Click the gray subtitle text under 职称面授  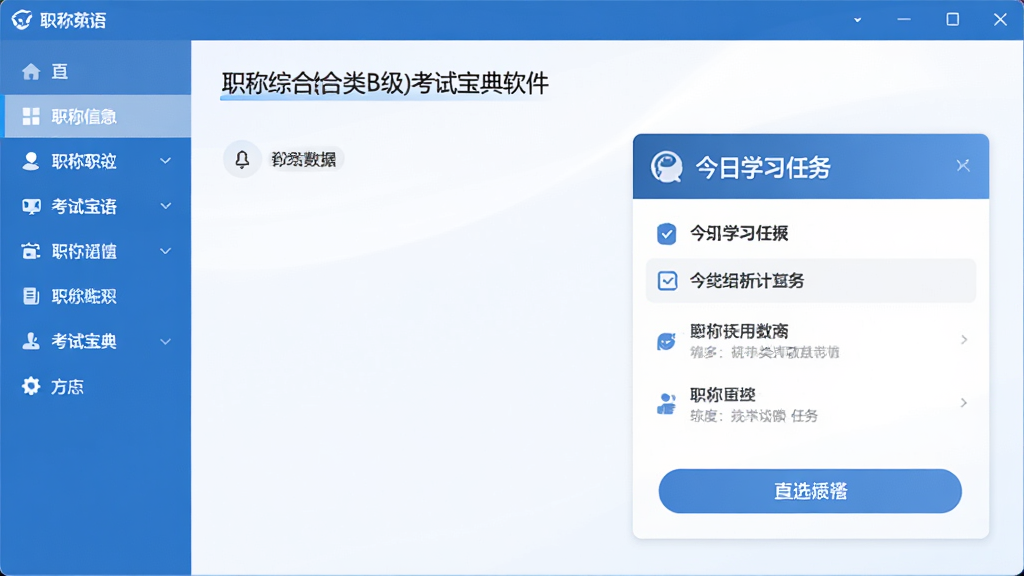754,416
